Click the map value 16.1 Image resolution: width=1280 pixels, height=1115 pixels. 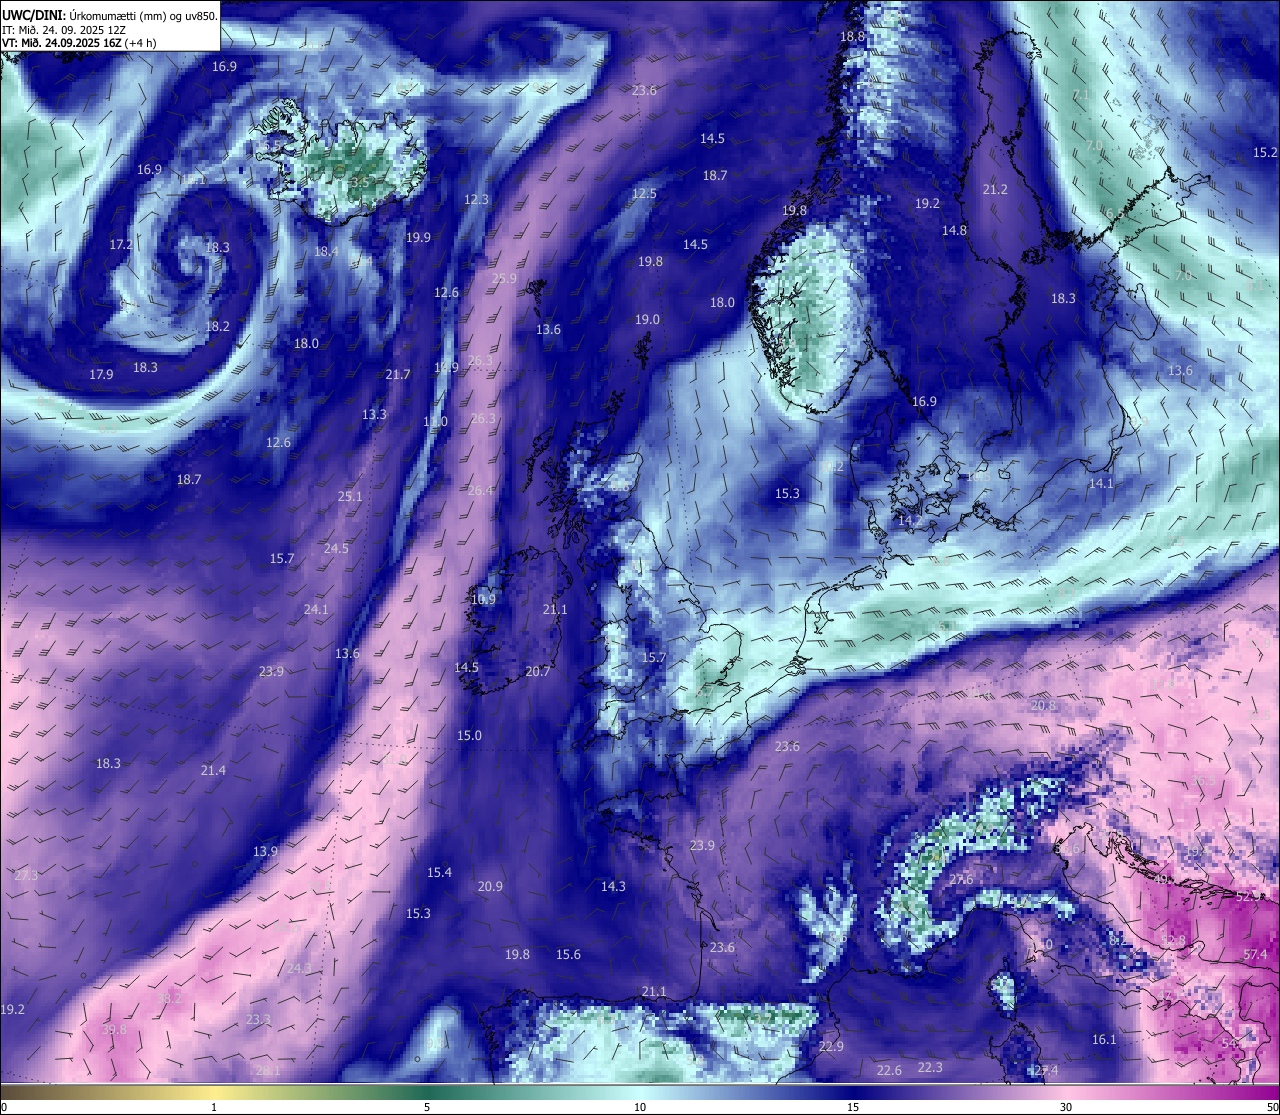click(1104, 1039)
